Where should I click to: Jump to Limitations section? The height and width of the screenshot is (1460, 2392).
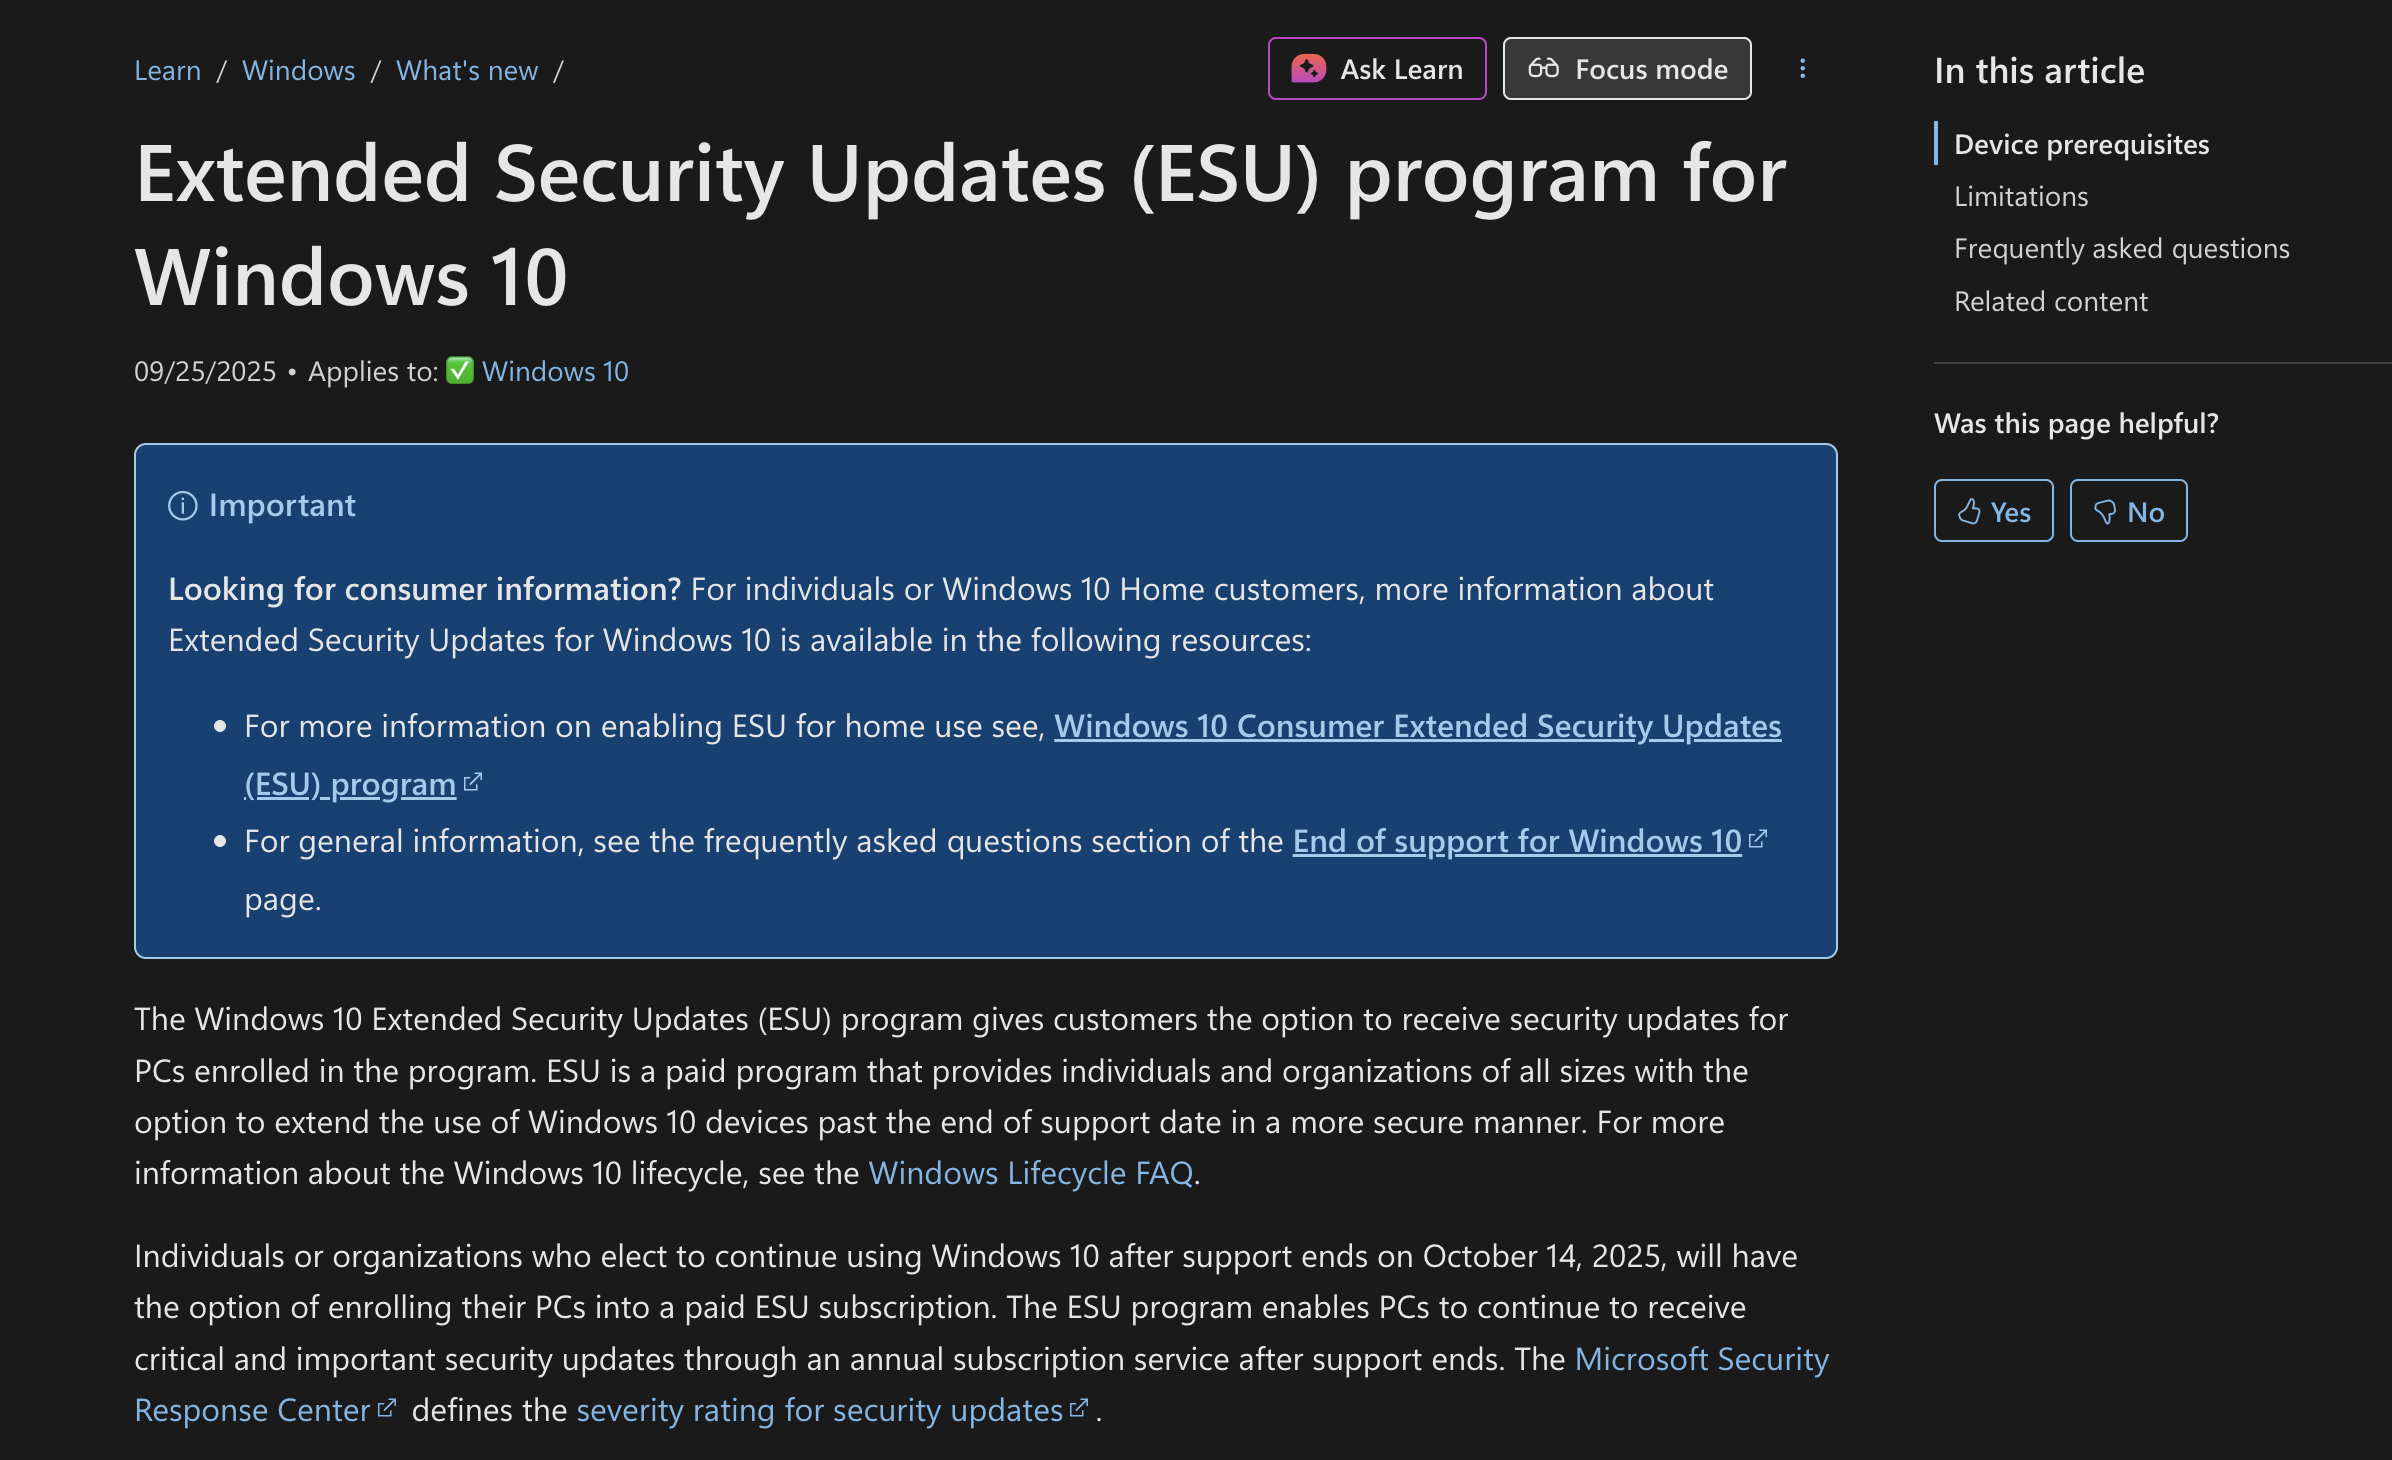click(2020, 197)
